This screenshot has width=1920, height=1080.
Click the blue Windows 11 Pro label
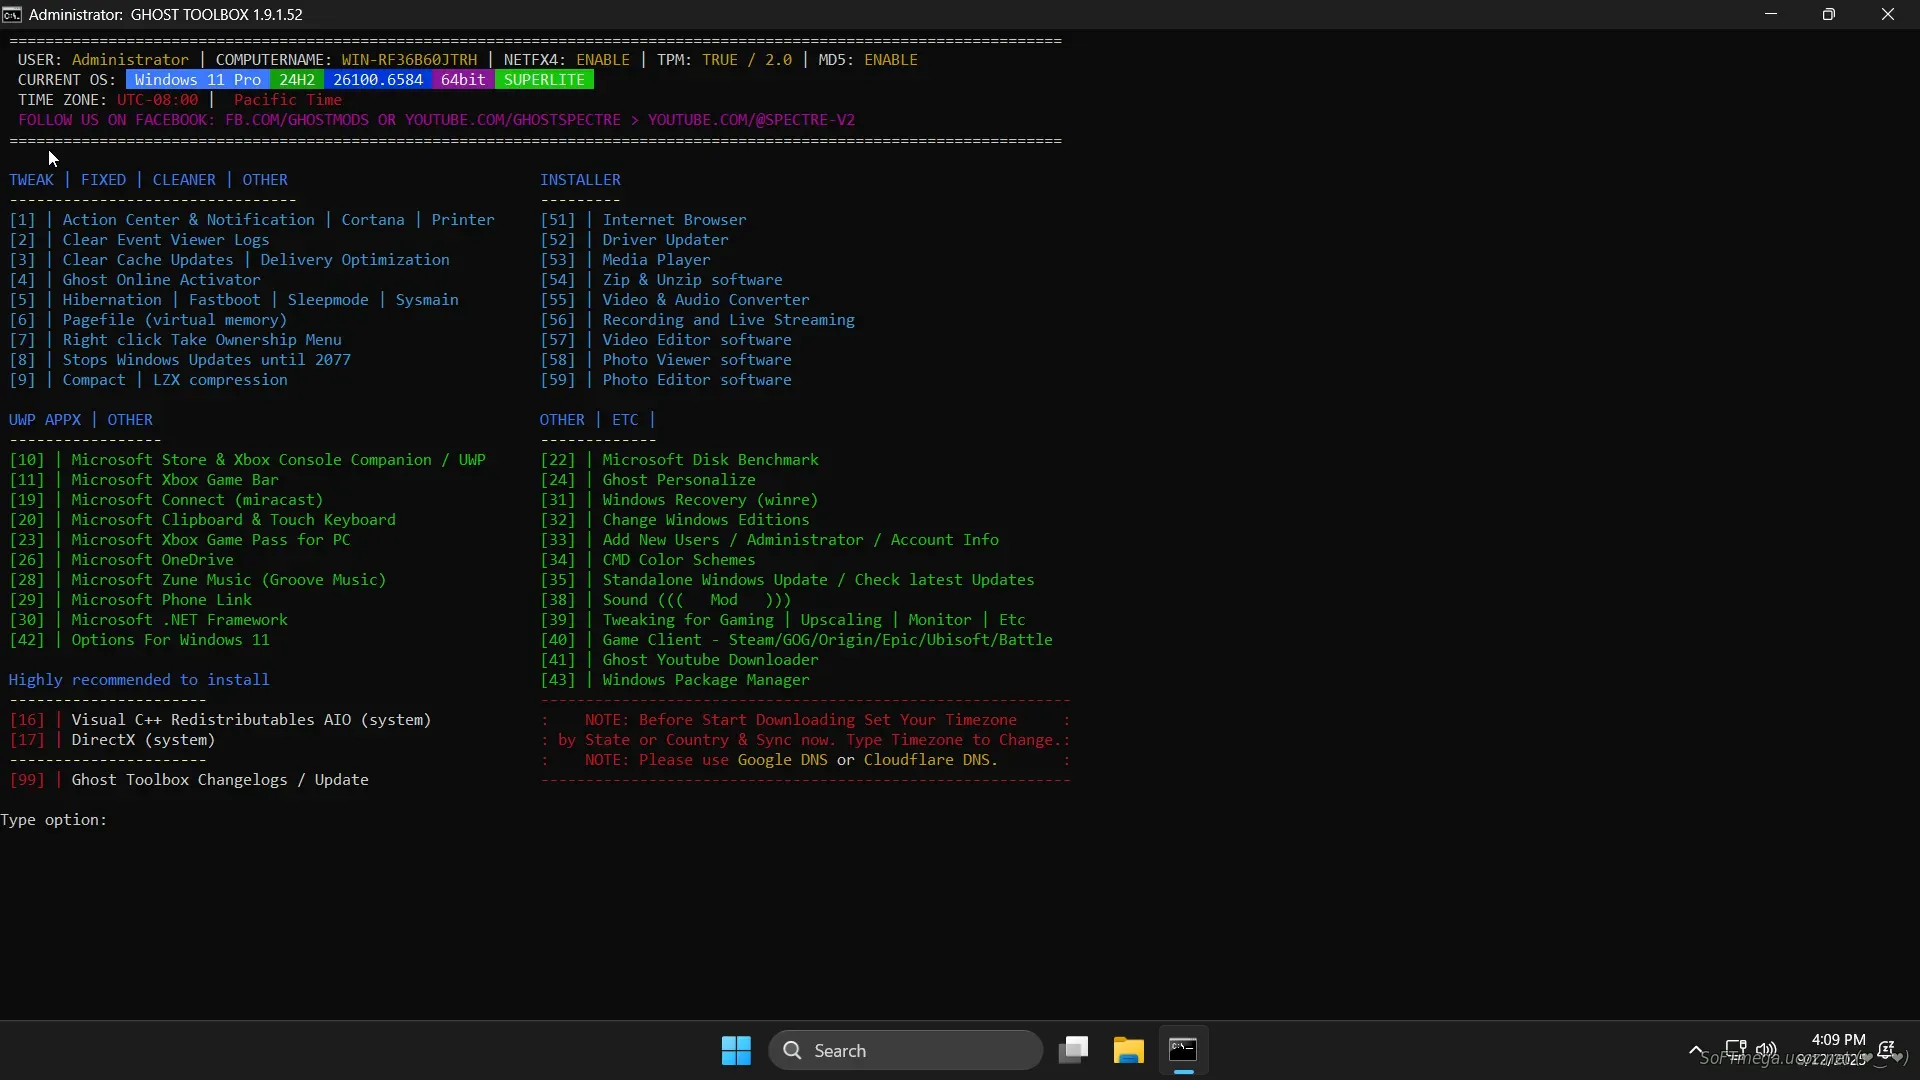point(197,80)
